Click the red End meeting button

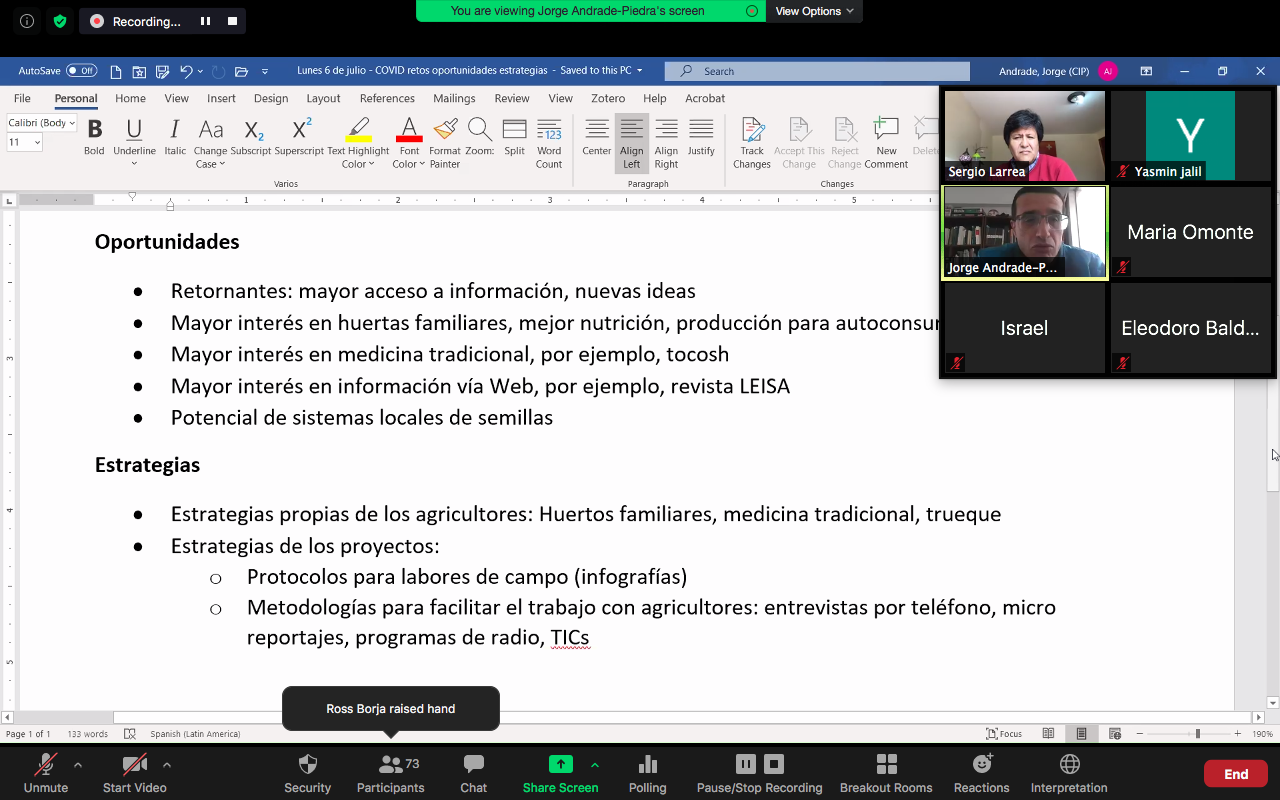coord(1236,774)
